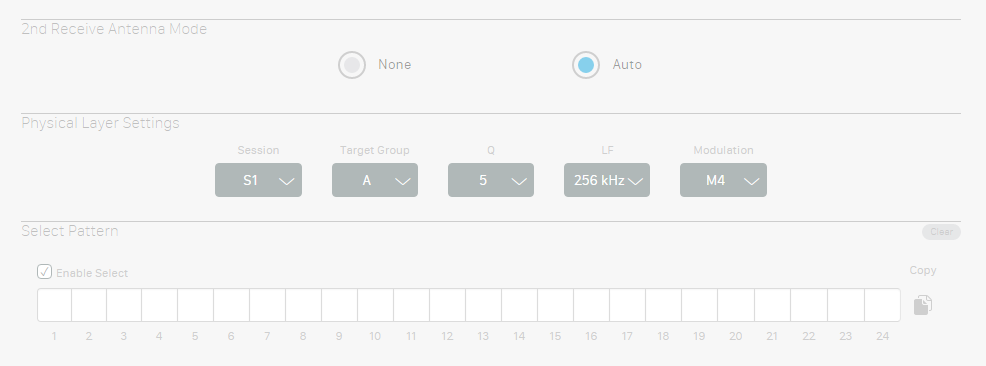
Task: Open the Q value dropdown
Action: coord(491,180)
